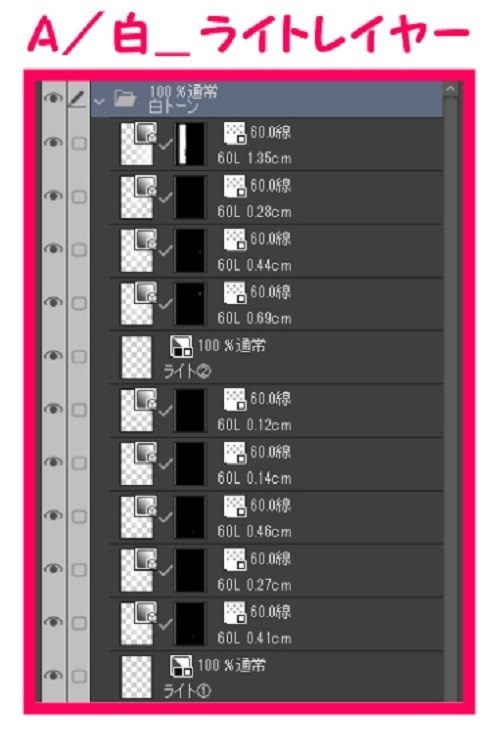The image size is (500, 738).
Task: Click the tone icon on the 60L 0.46cm layer
Action: [x=235, y=506]
